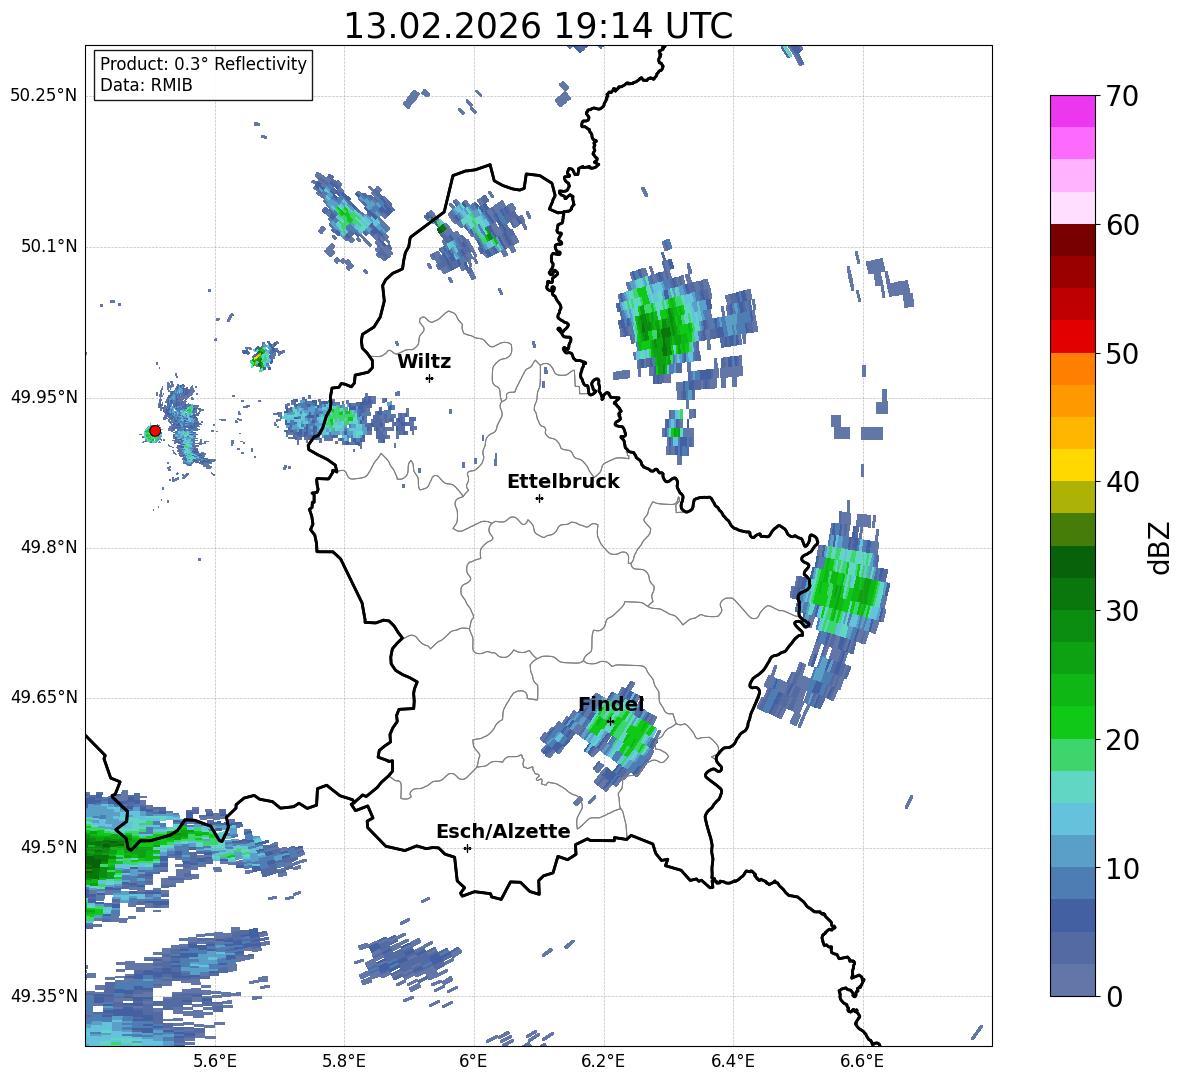Click the Ettelbruck cross marker

click(539, 498)
